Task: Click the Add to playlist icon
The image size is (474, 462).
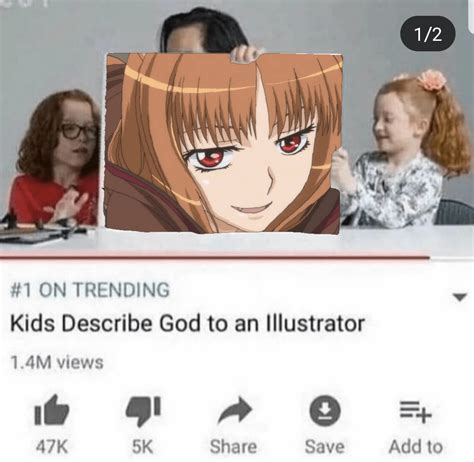Action: coord(416,411)
